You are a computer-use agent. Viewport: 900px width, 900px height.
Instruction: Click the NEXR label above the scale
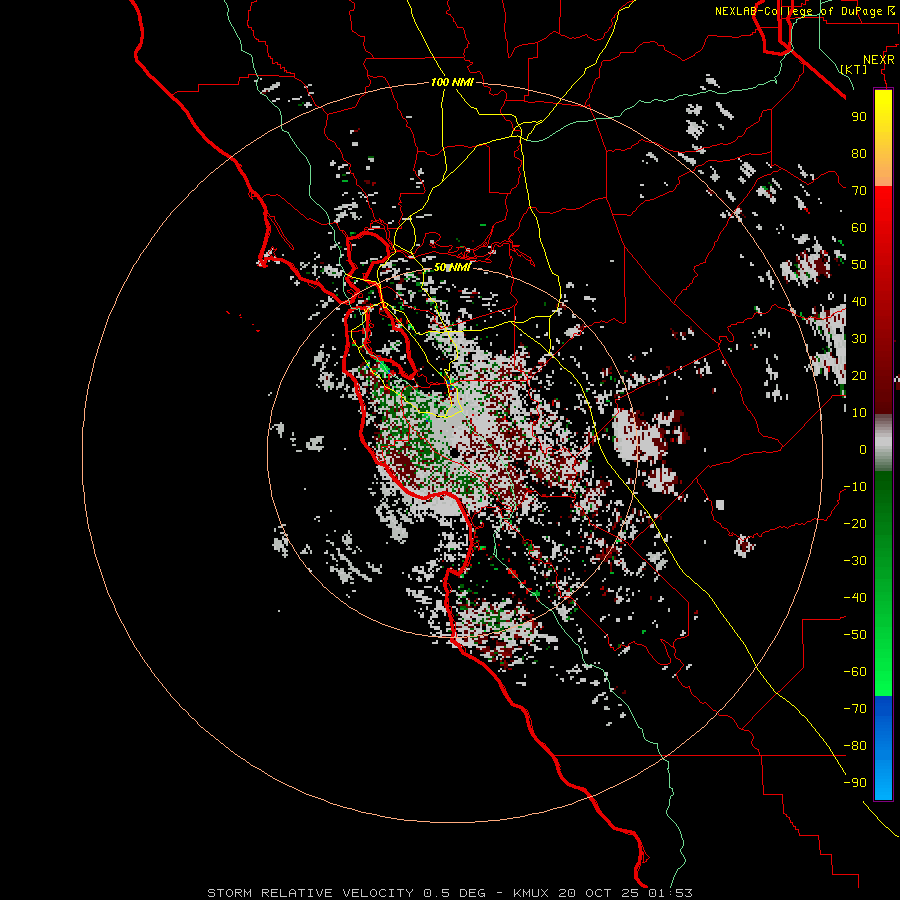pos(878,60)
